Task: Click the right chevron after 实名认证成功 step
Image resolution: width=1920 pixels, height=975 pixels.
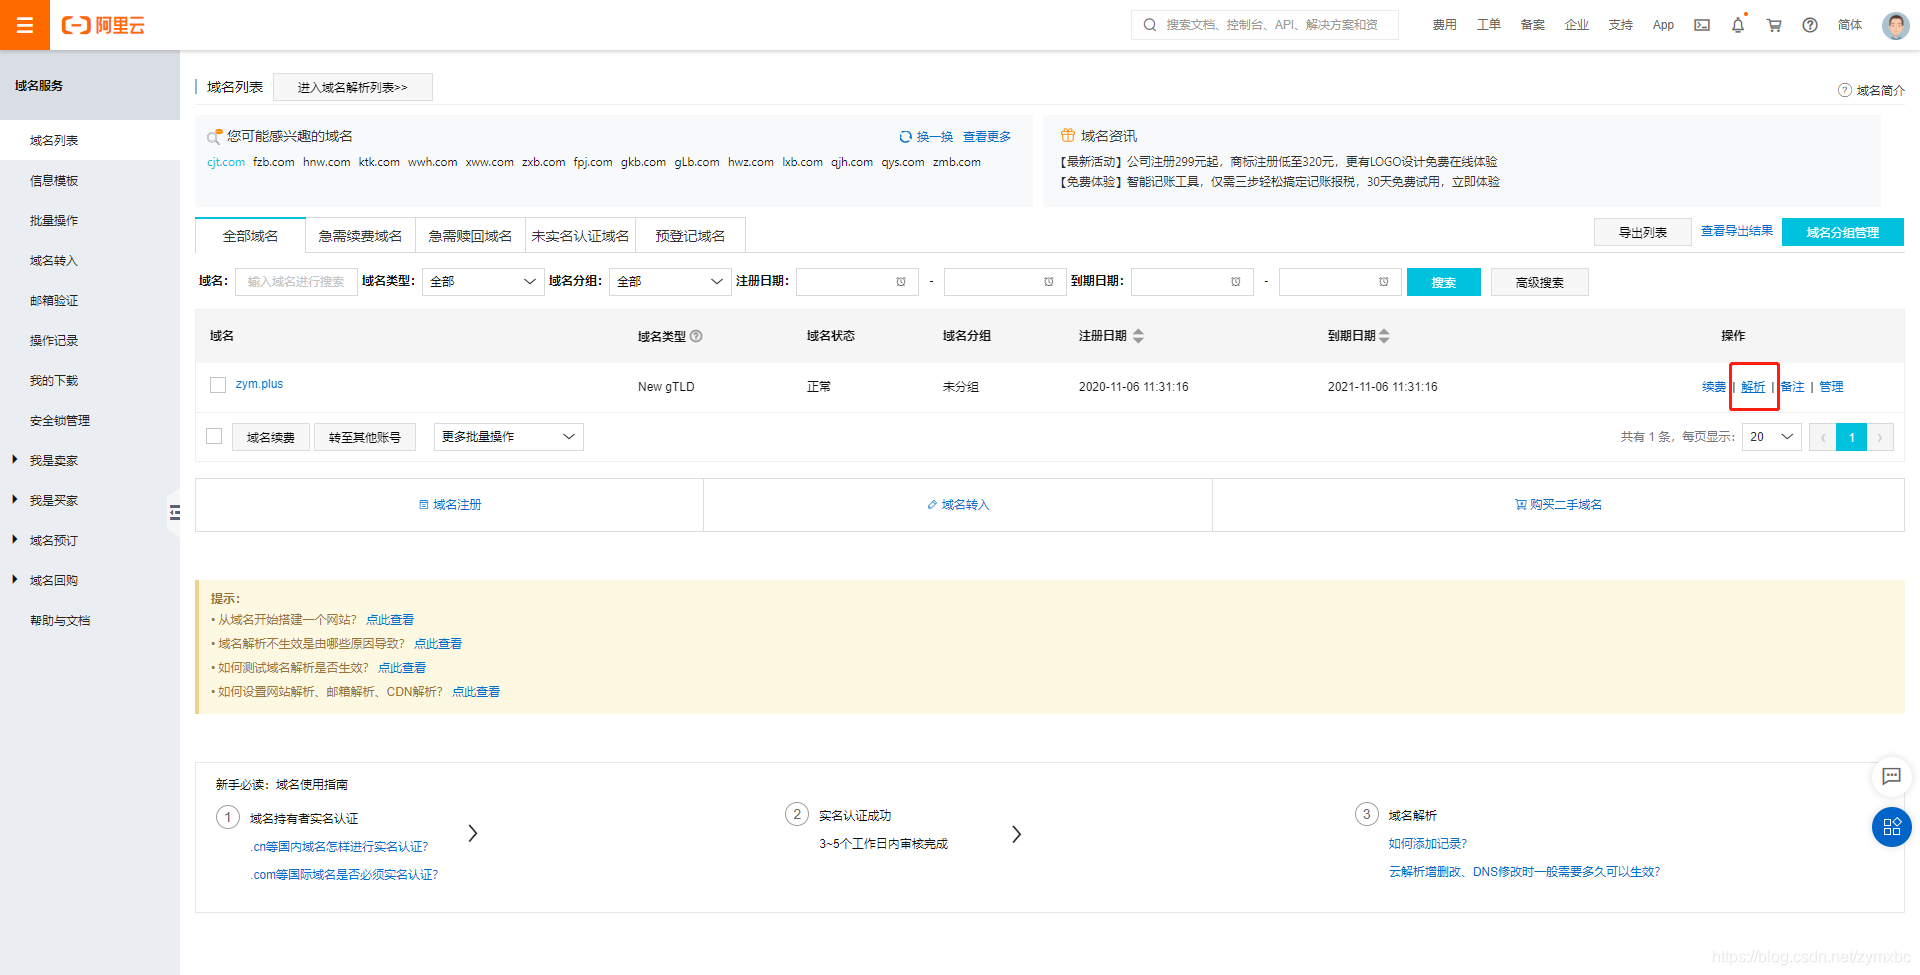Action: pos(1016,834)
